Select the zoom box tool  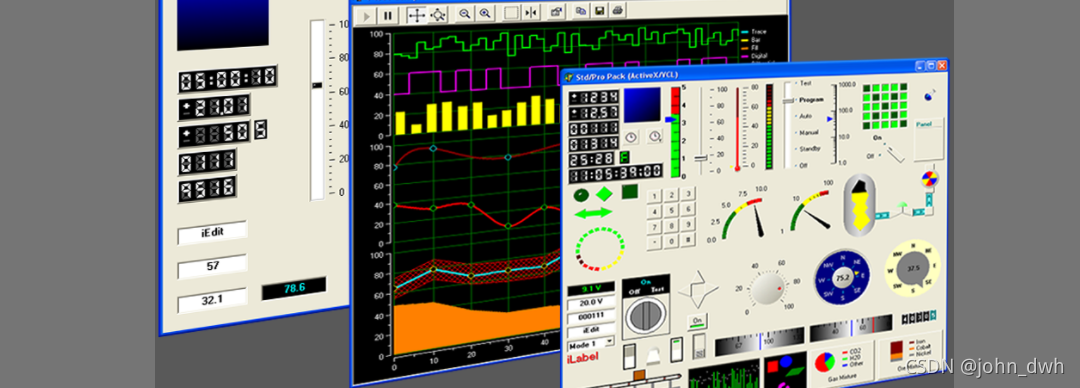point(511,12)
